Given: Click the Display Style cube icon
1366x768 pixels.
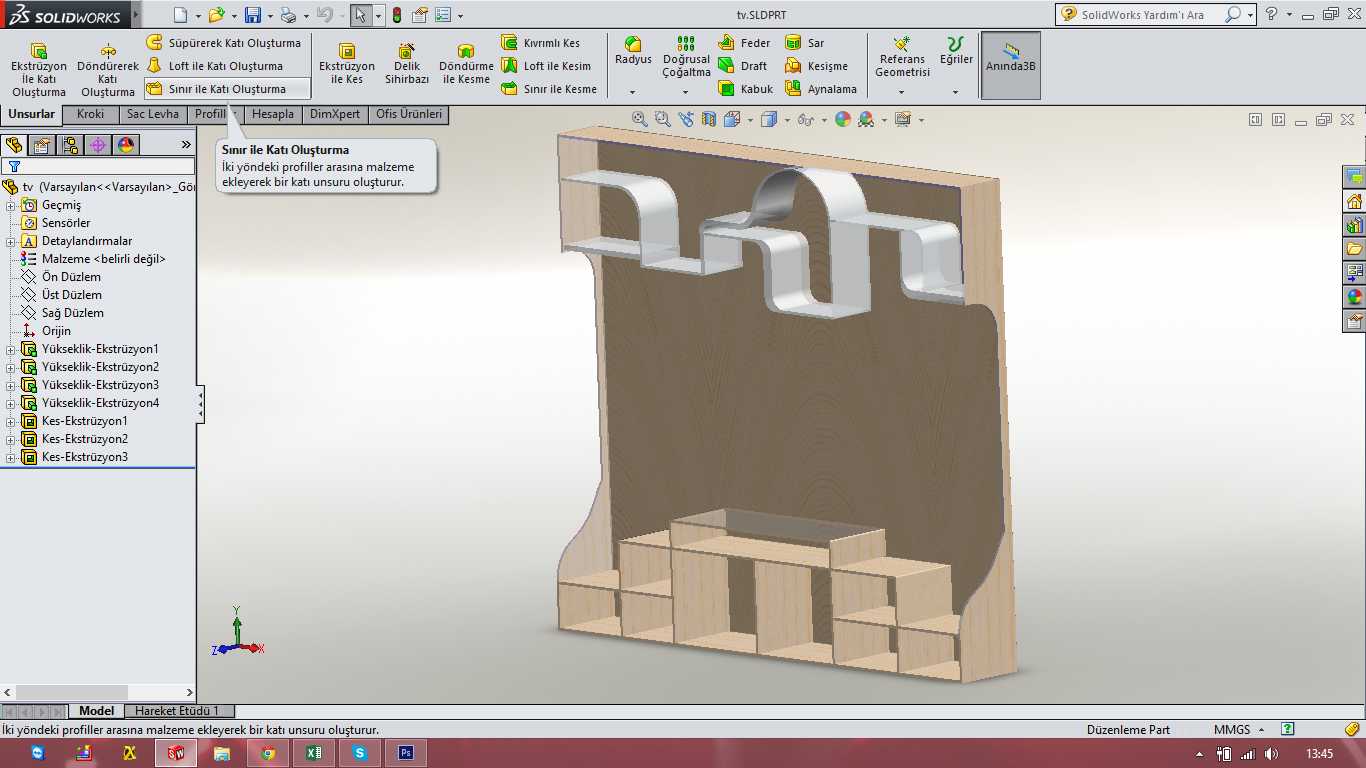Looking at the screenshot, I should pos(768,119).
